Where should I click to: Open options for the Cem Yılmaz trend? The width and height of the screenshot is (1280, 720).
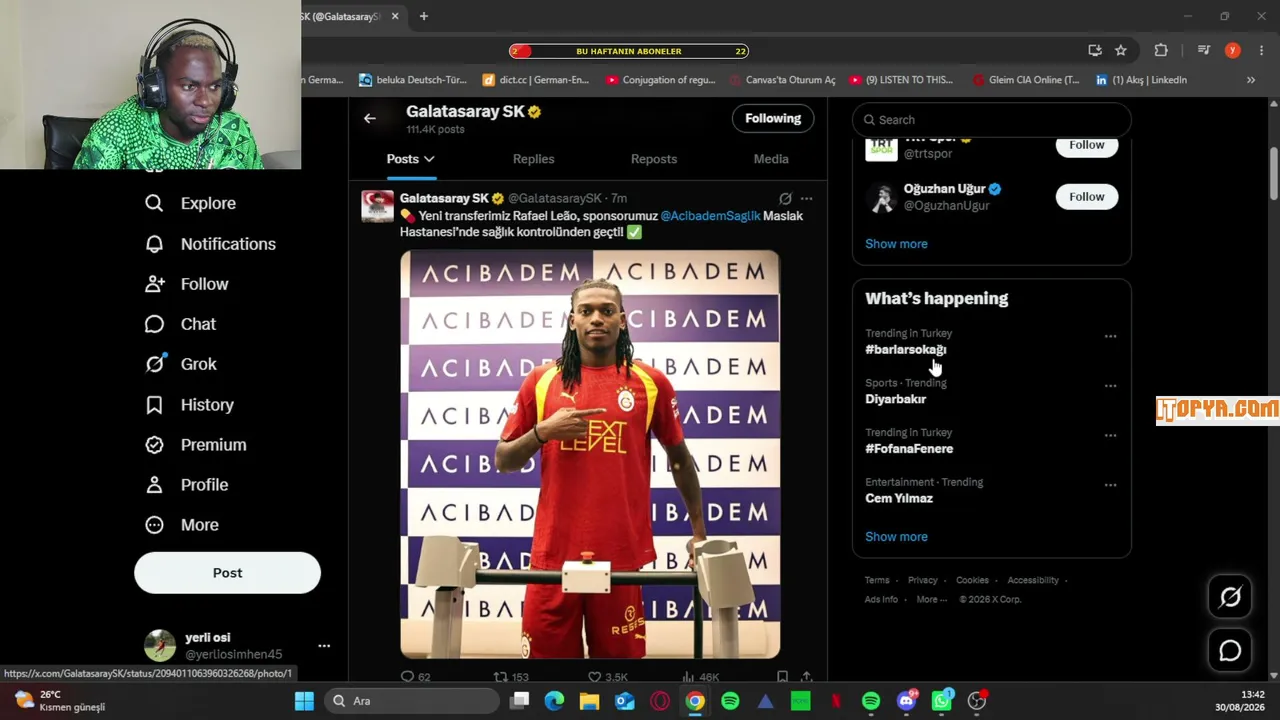[x=1110, y=485]
